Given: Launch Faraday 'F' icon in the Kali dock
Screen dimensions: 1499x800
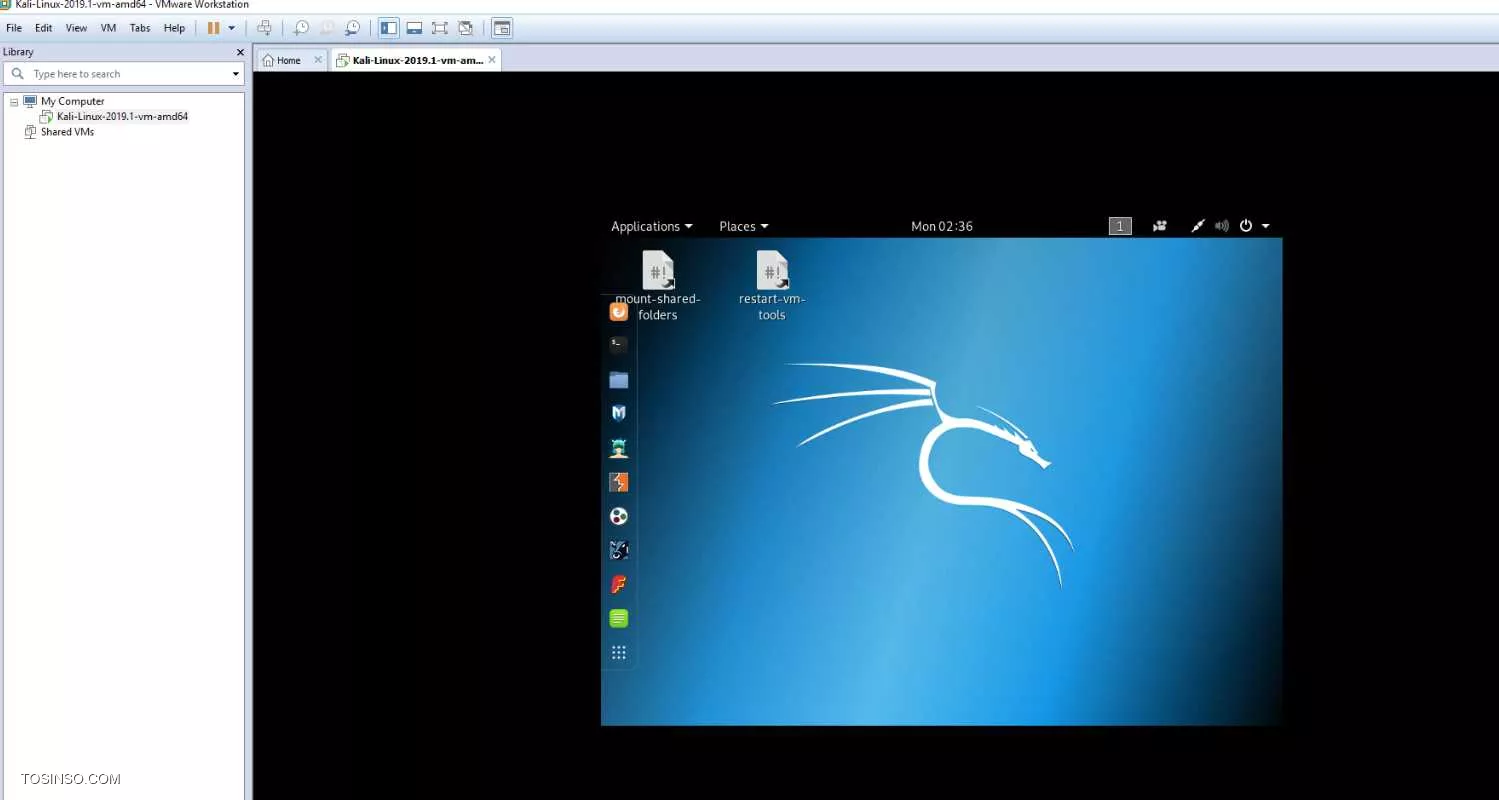Looking at the screenshot, I should click(x=619, y=584).
